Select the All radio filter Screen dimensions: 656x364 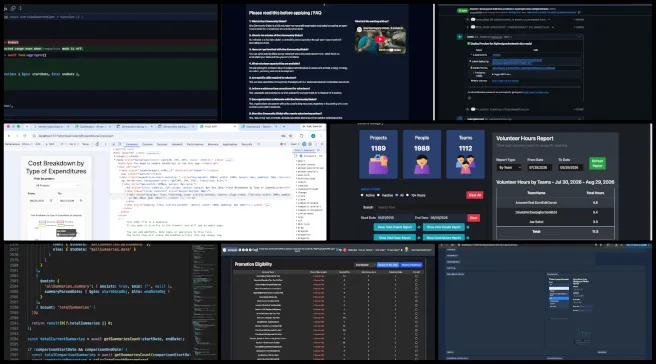click(397, 195)
